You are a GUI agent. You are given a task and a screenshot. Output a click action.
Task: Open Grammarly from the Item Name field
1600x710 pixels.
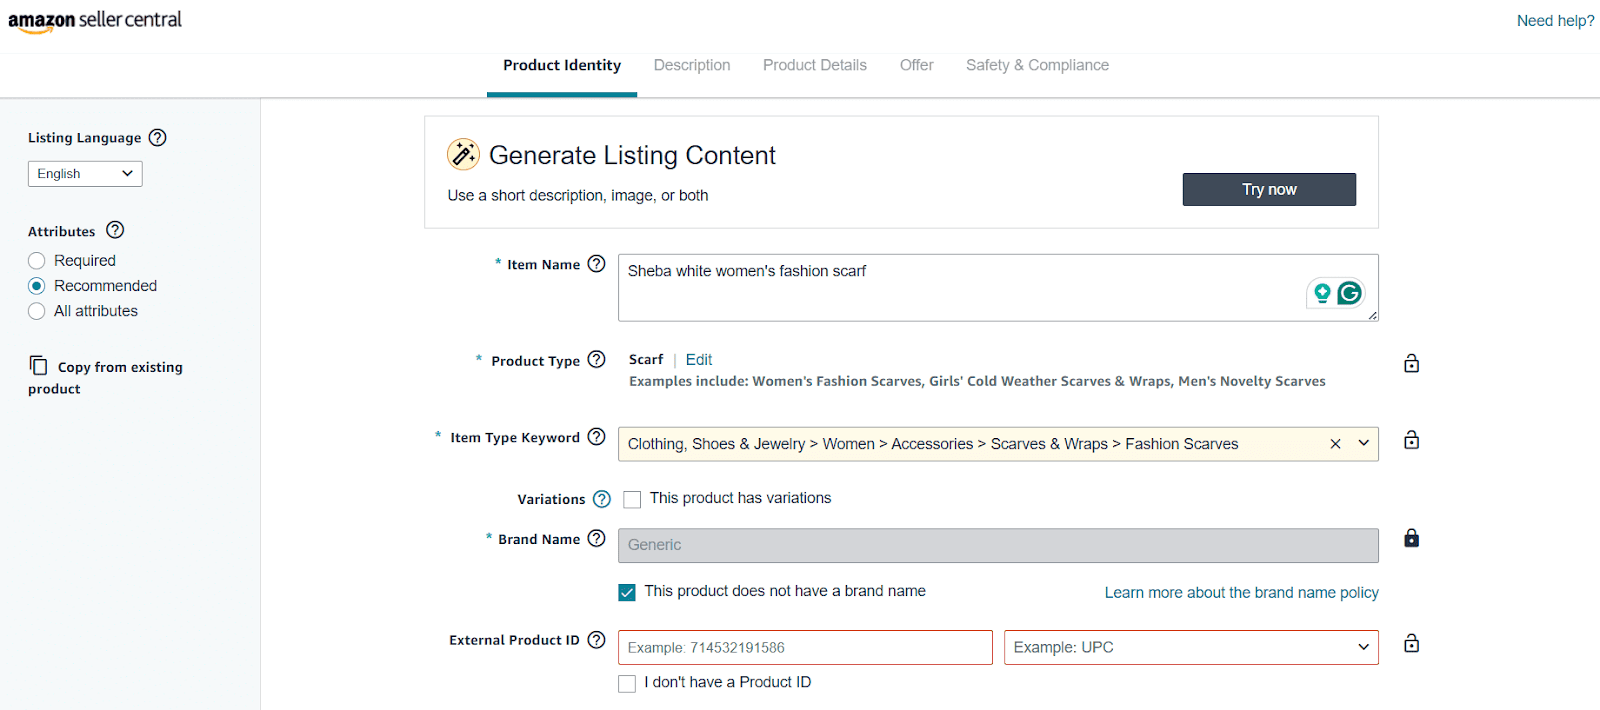pyautogui.click(x=1350, y=293)
